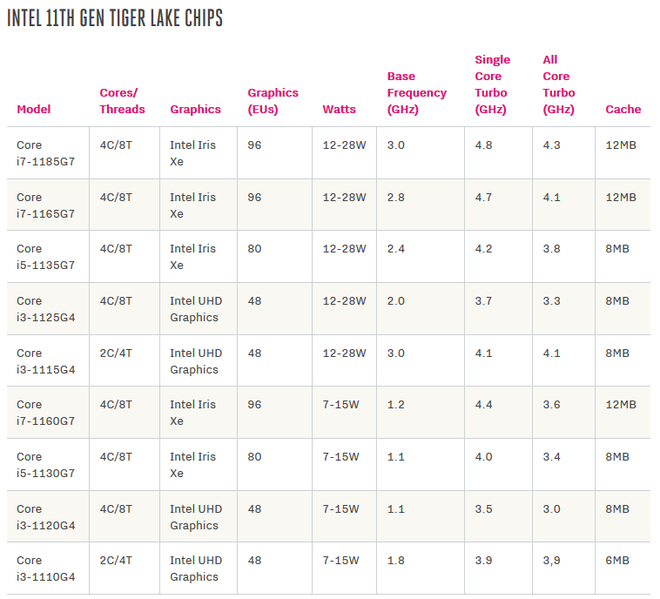Click the Core i3-1115G4 model cell

coord(46,361)
